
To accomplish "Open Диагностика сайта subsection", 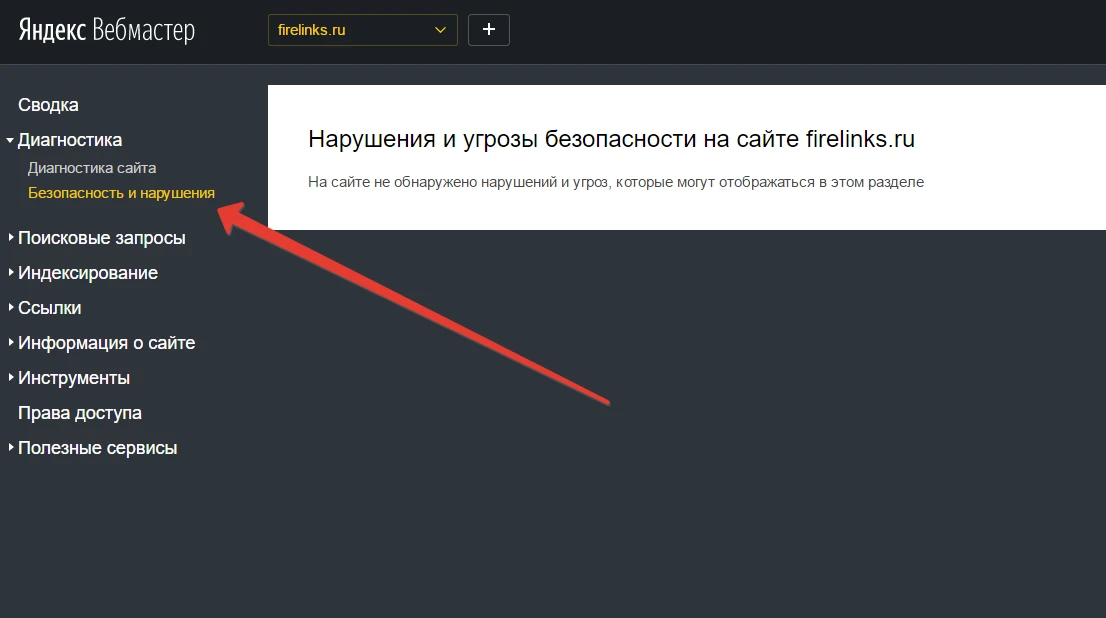I will coord(92,168).
